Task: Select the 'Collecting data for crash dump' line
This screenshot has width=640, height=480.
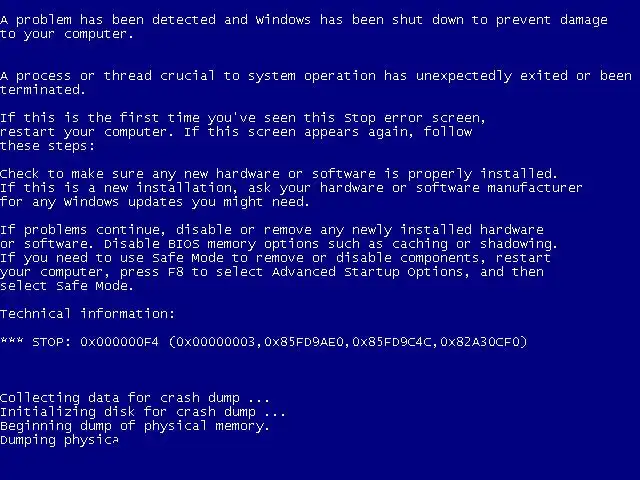Action: pyautogui.click(x=135, y=398)
